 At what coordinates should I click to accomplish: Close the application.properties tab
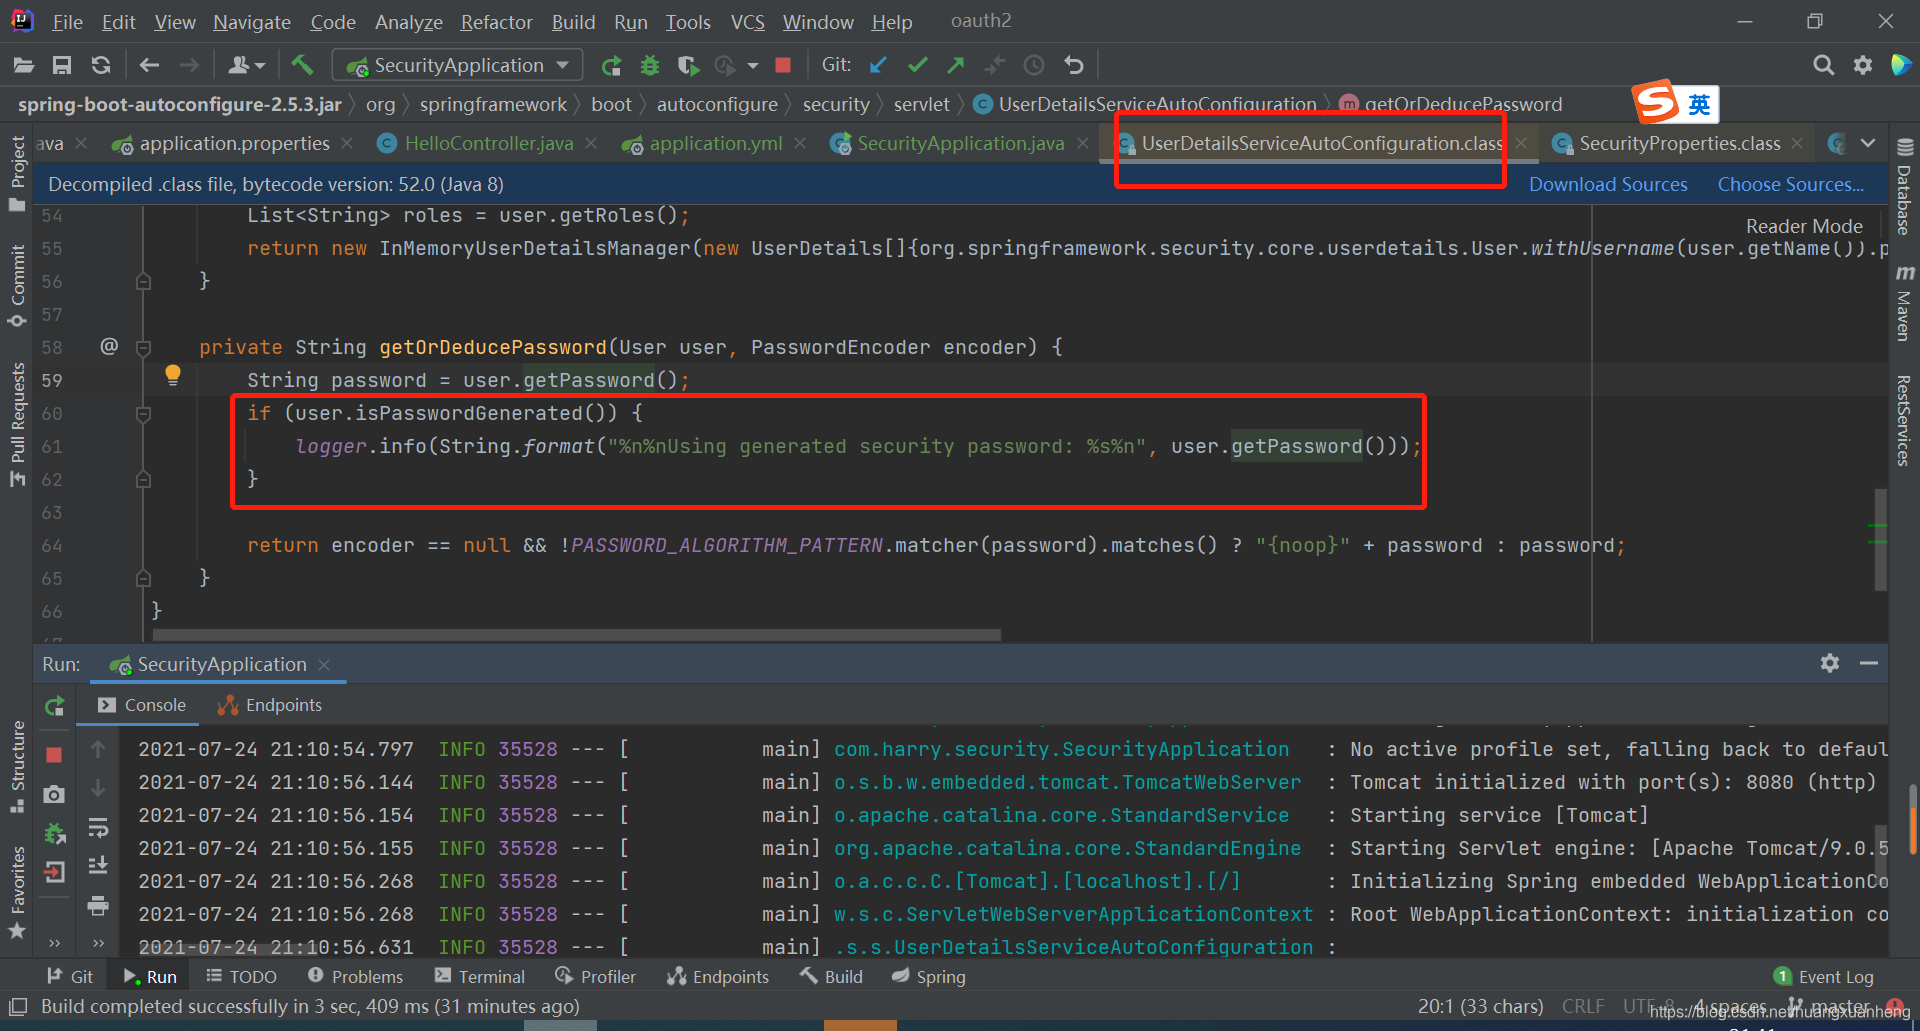(x=346, y=143)
